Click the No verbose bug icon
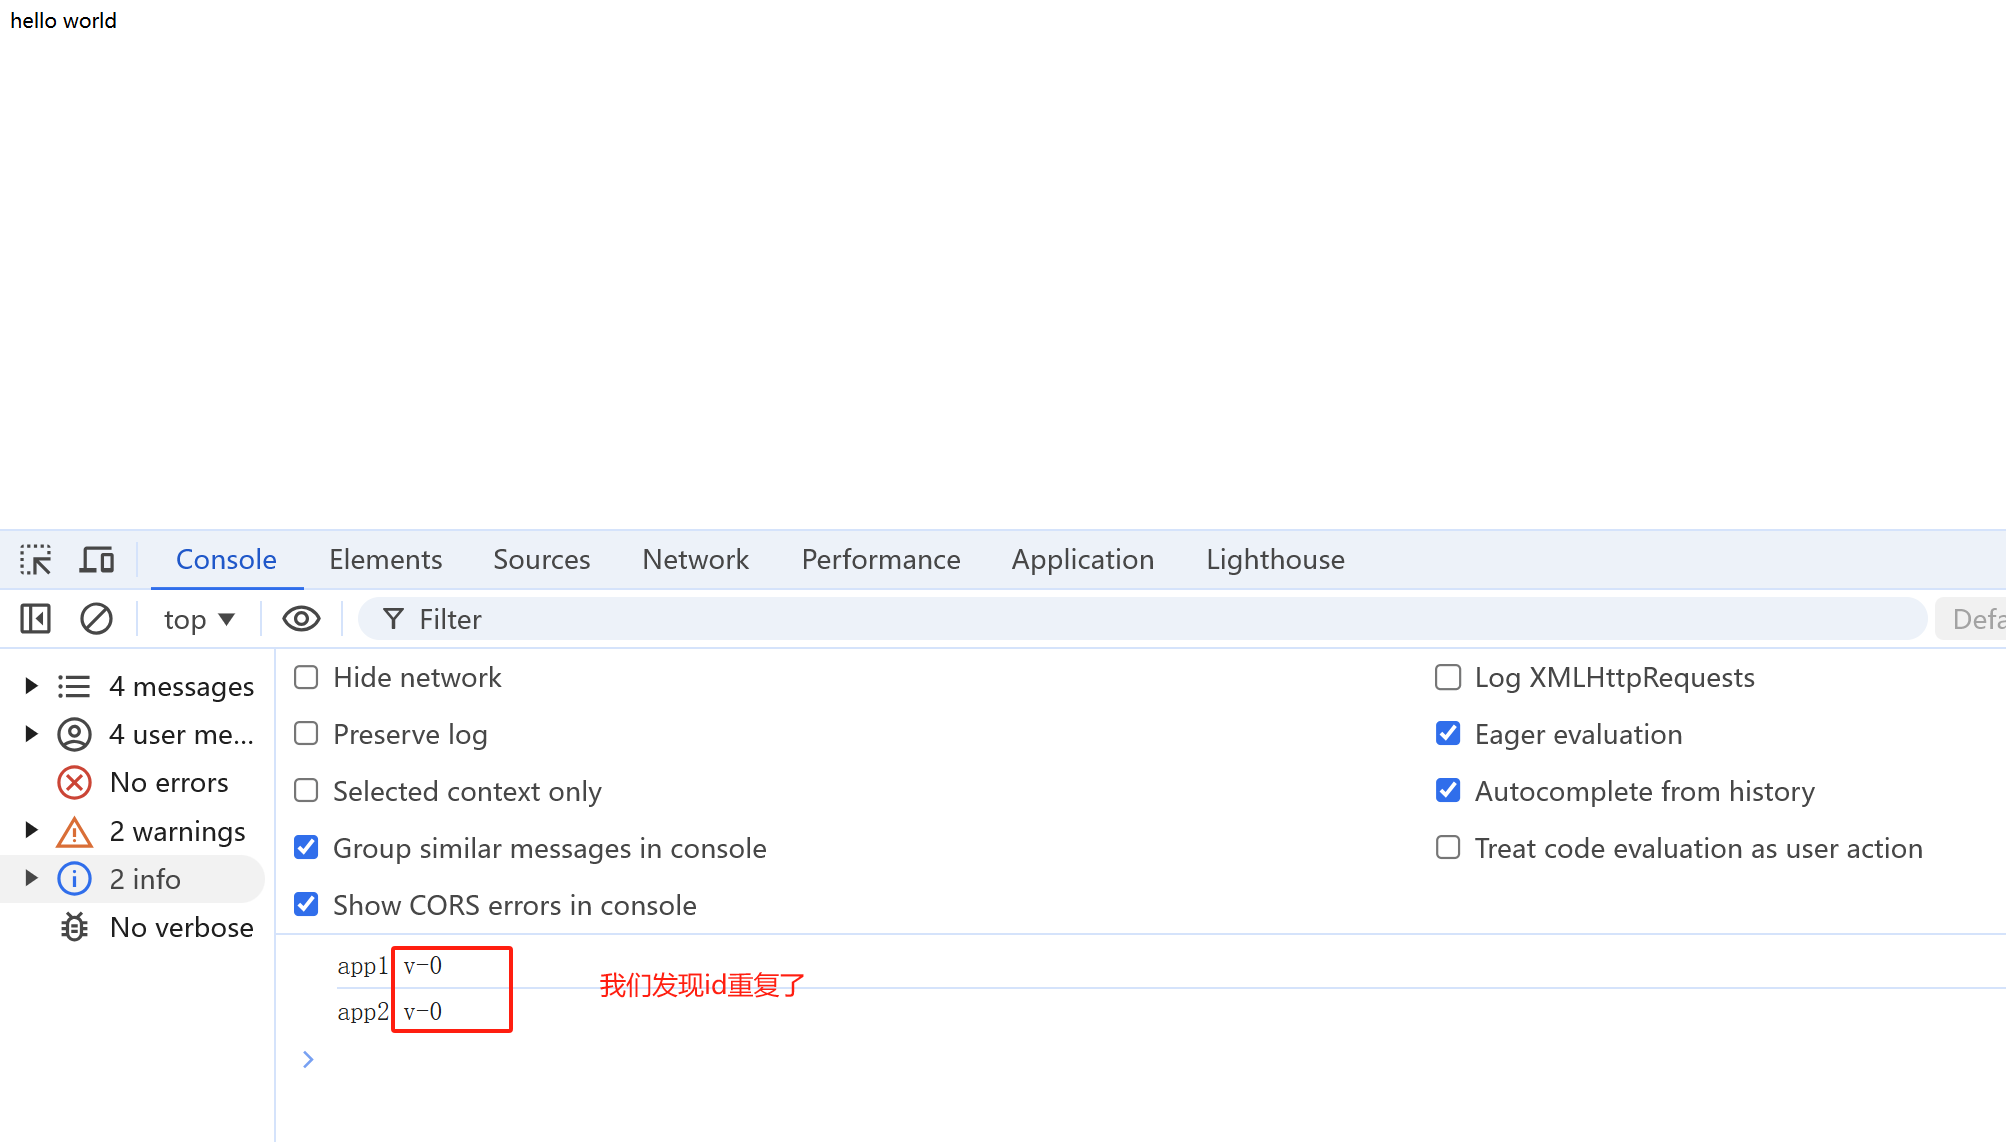Image resolution: width=2006 pixels, height=1142 pixels. click(x=75, y=928)
